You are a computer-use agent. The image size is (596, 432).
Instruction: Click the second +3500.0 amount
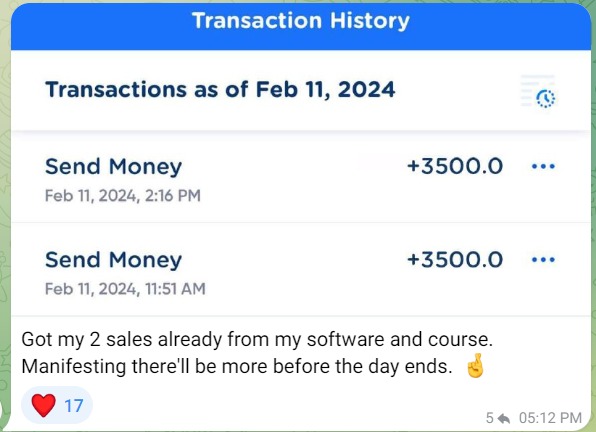455,260
